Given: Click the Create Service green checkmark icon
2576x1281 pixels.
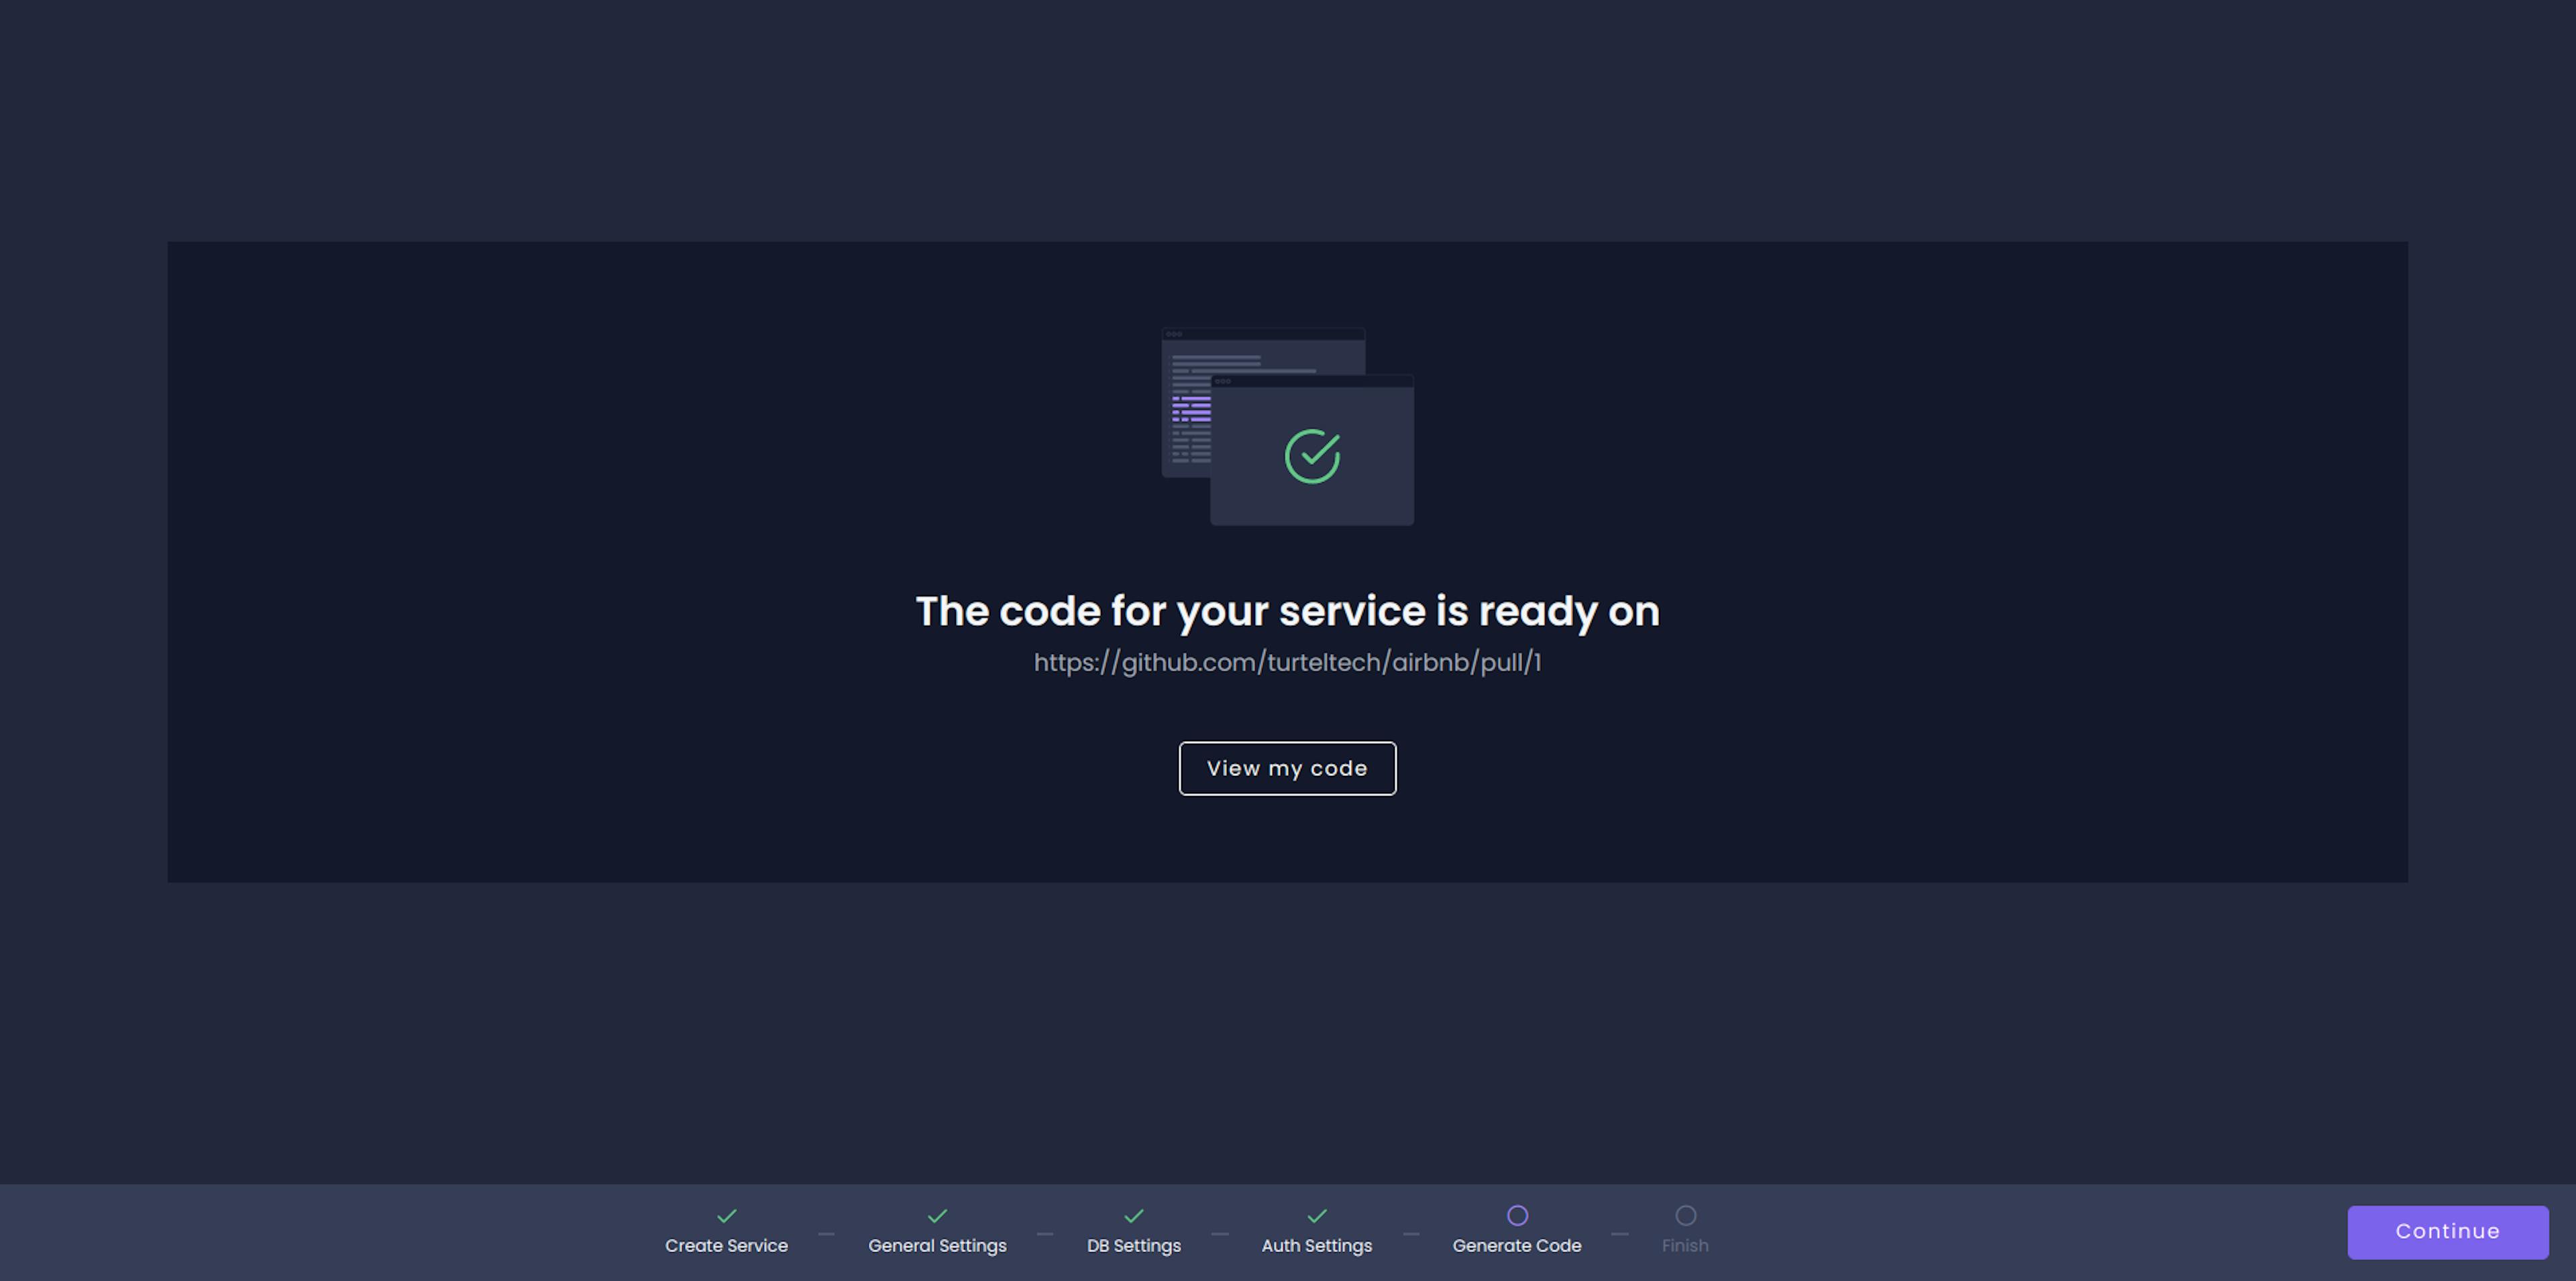Looking at the screenshot, I should point(726,1216).
